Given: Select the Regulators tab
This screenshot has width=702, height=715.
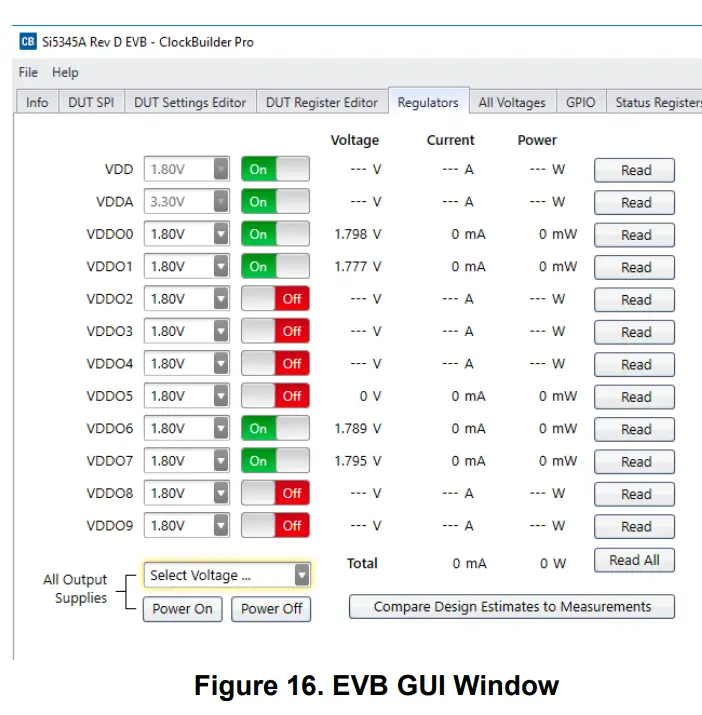Looking at the screenshot, I should [x=428, y=101].
